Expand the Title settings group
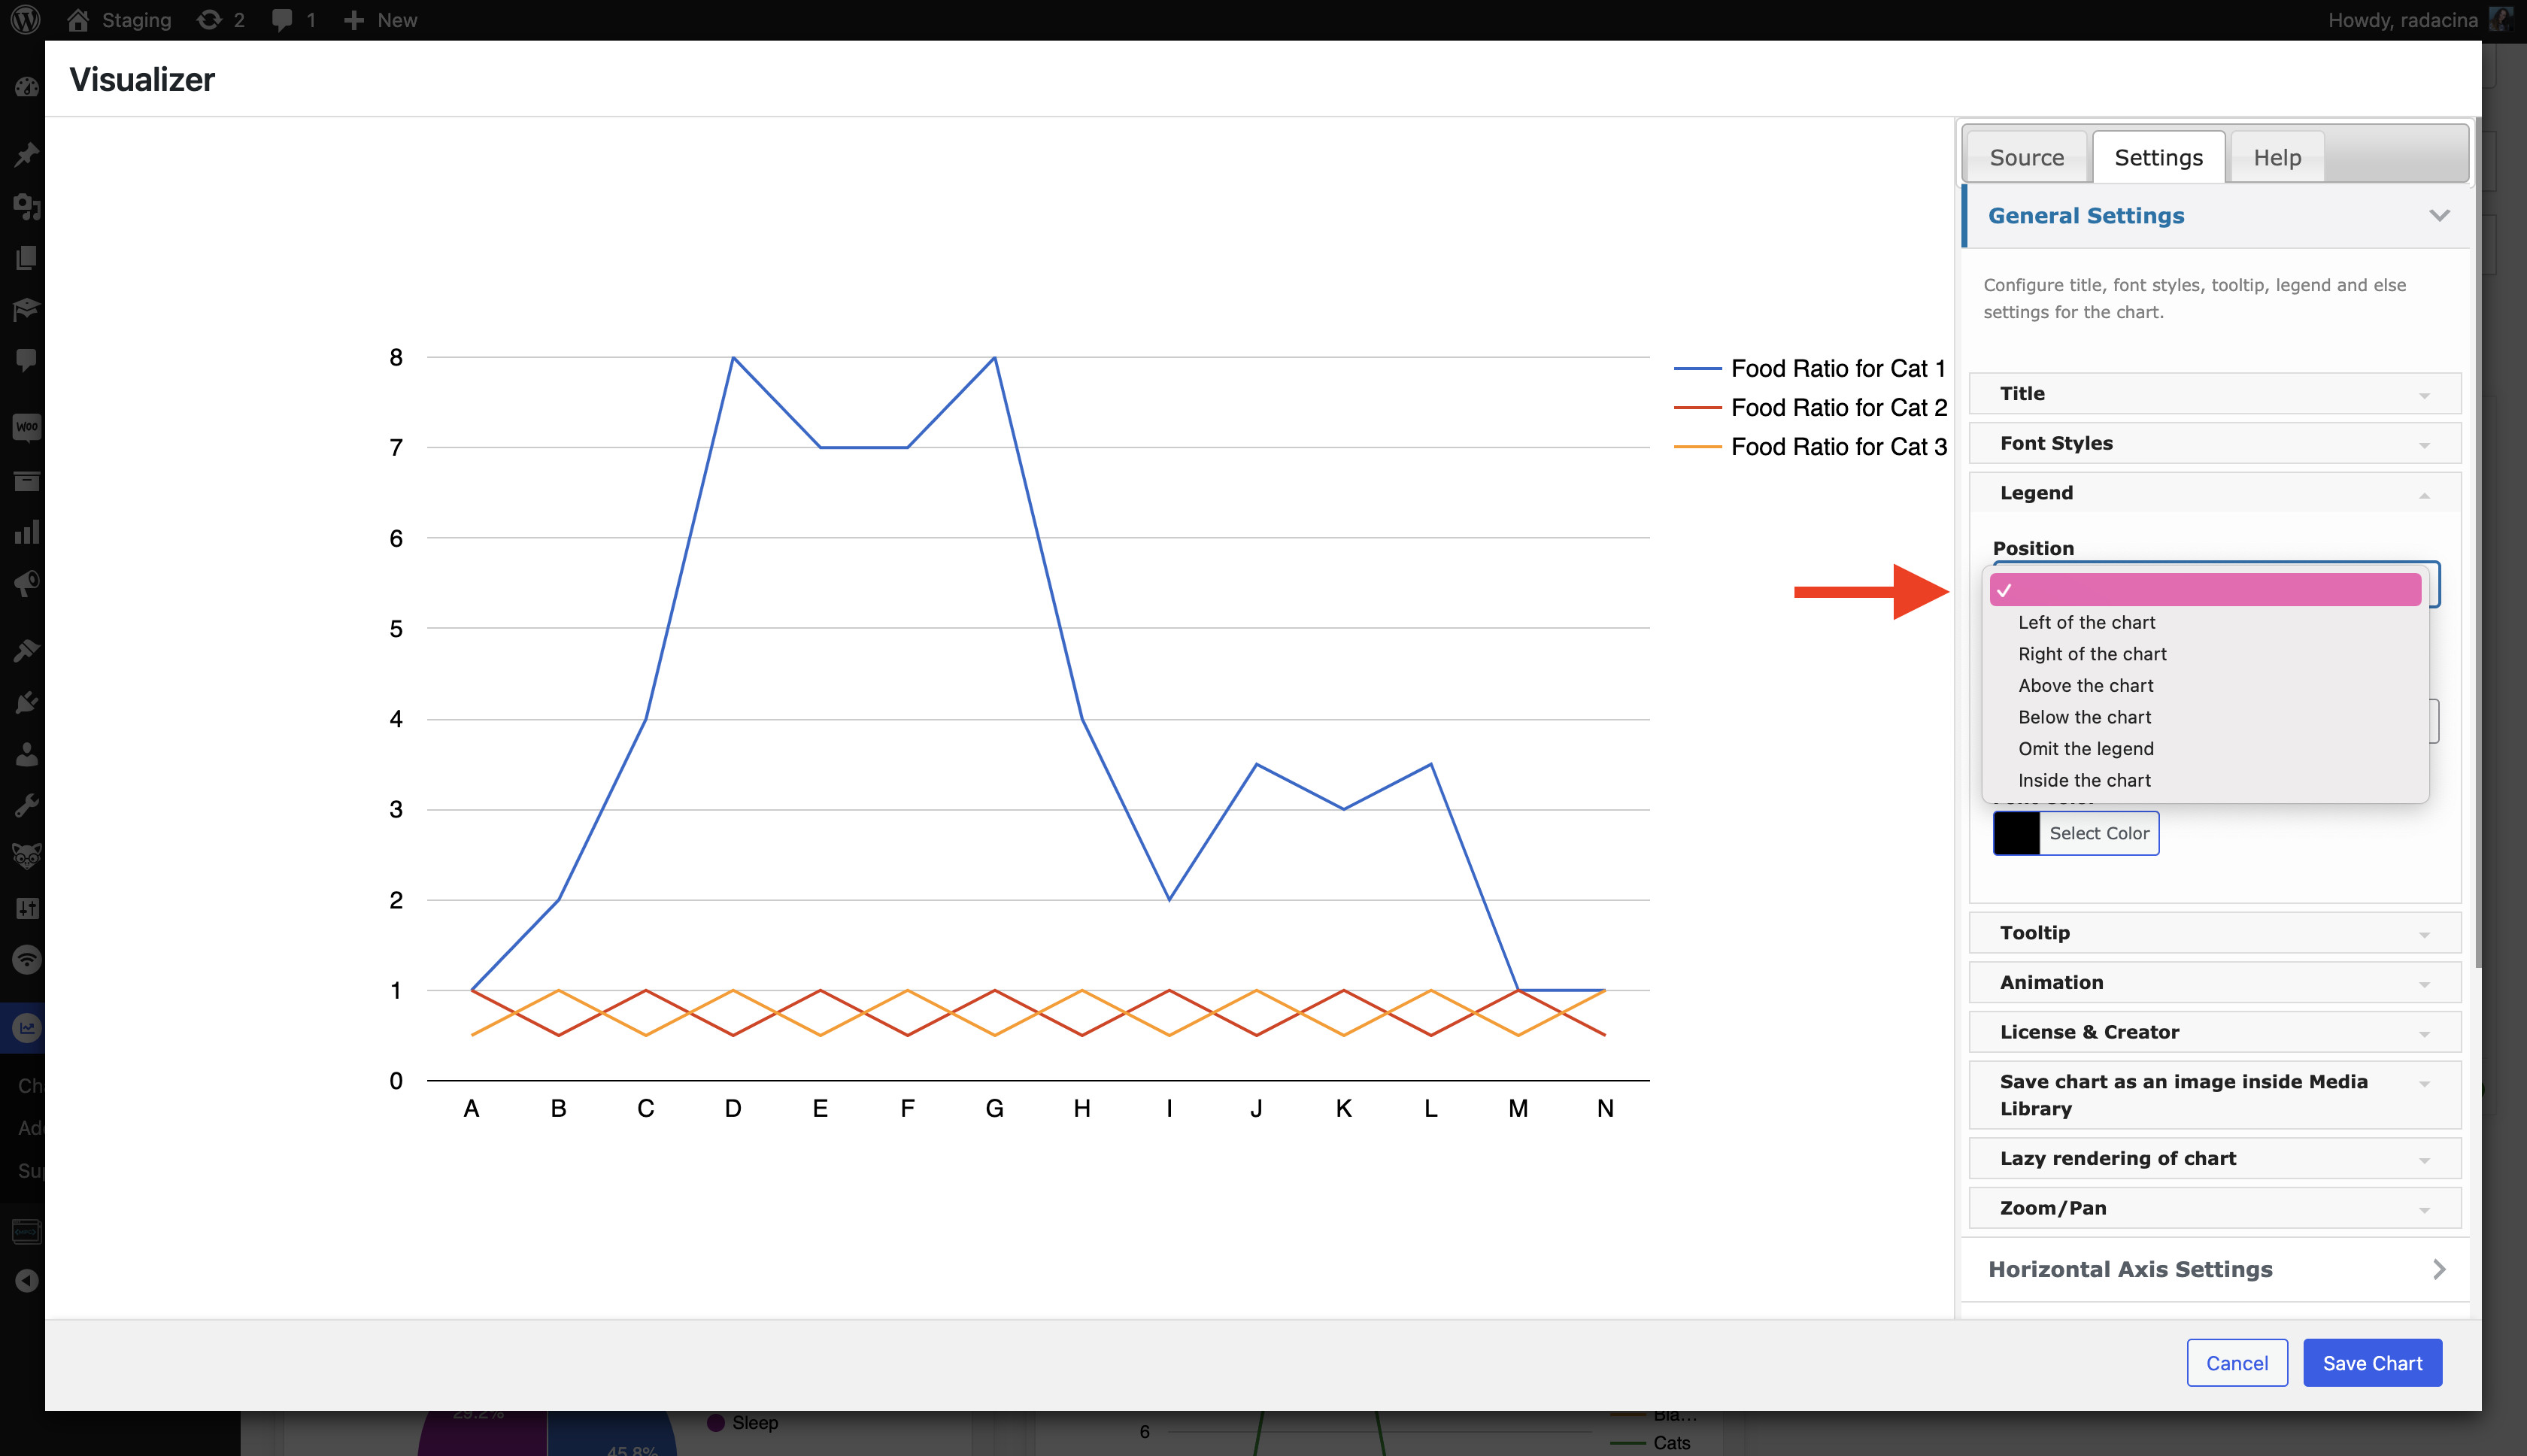 coord(2214,393)
